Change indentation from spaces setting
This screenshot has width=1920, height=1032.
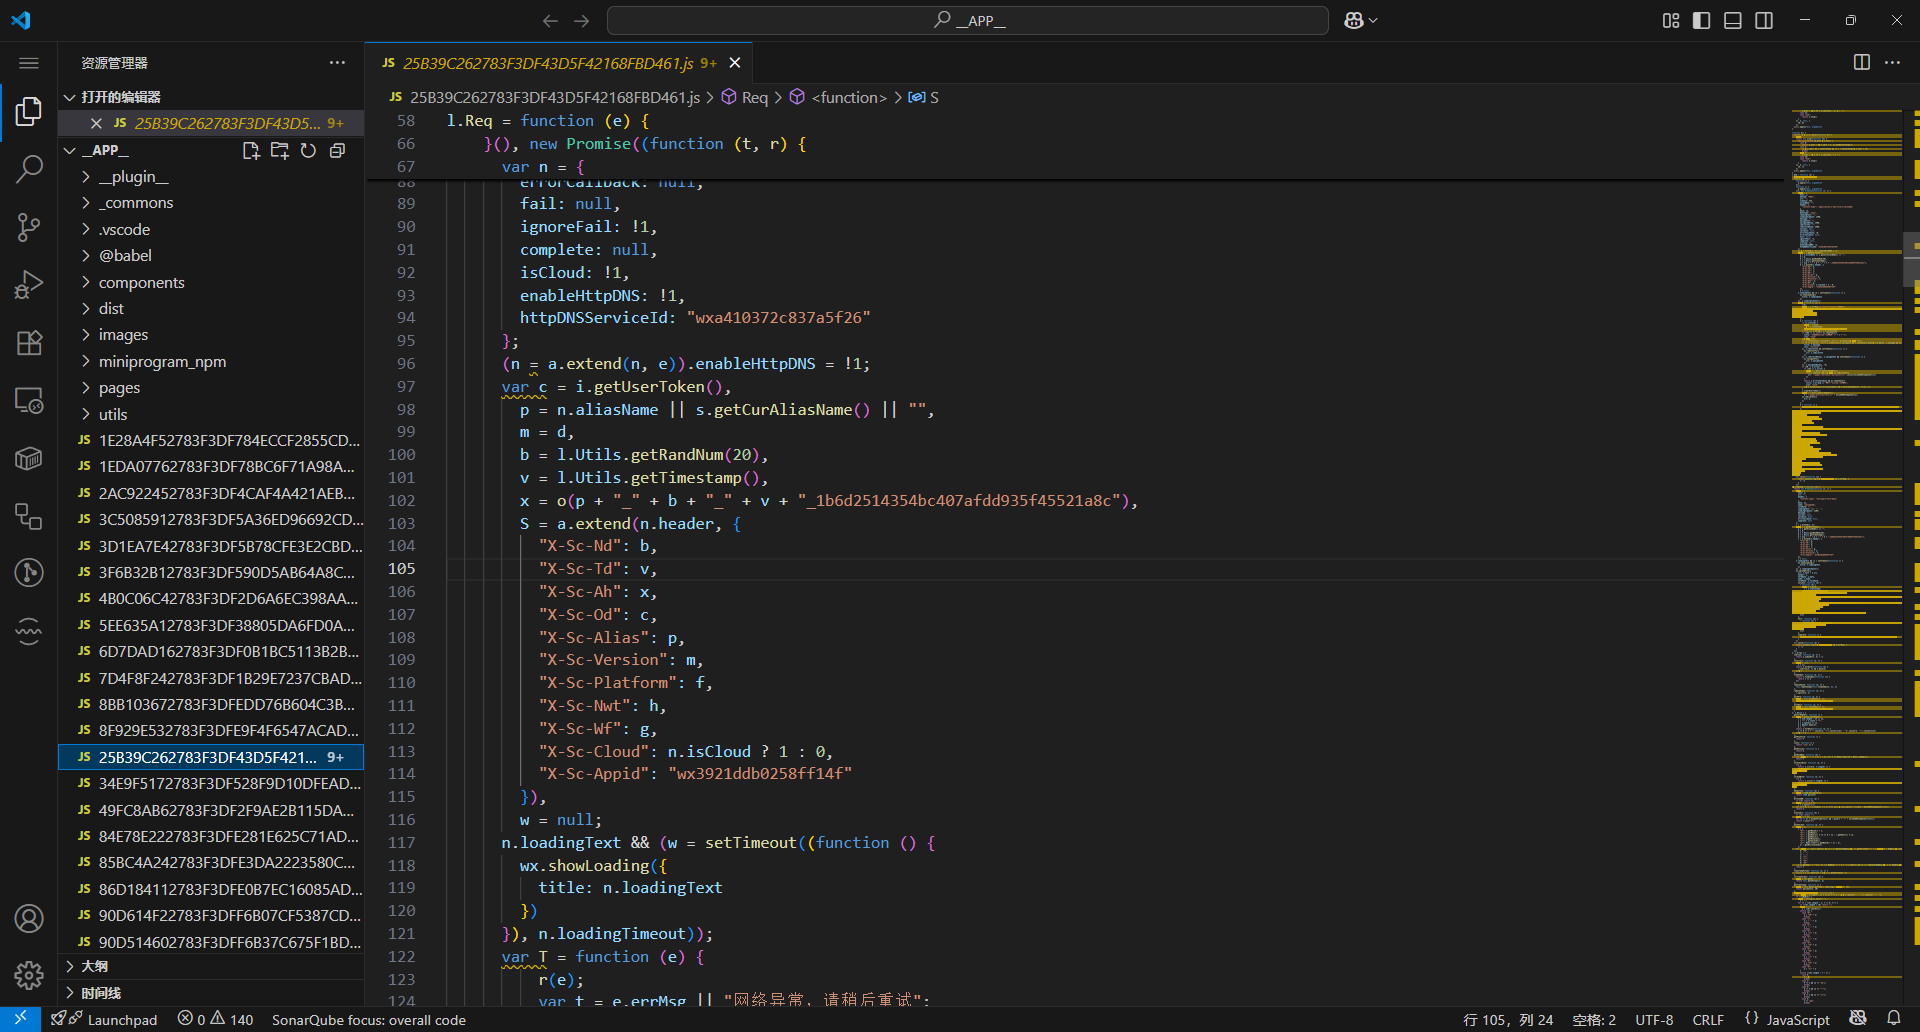pyautogui.click(x=1594, y=1019)
